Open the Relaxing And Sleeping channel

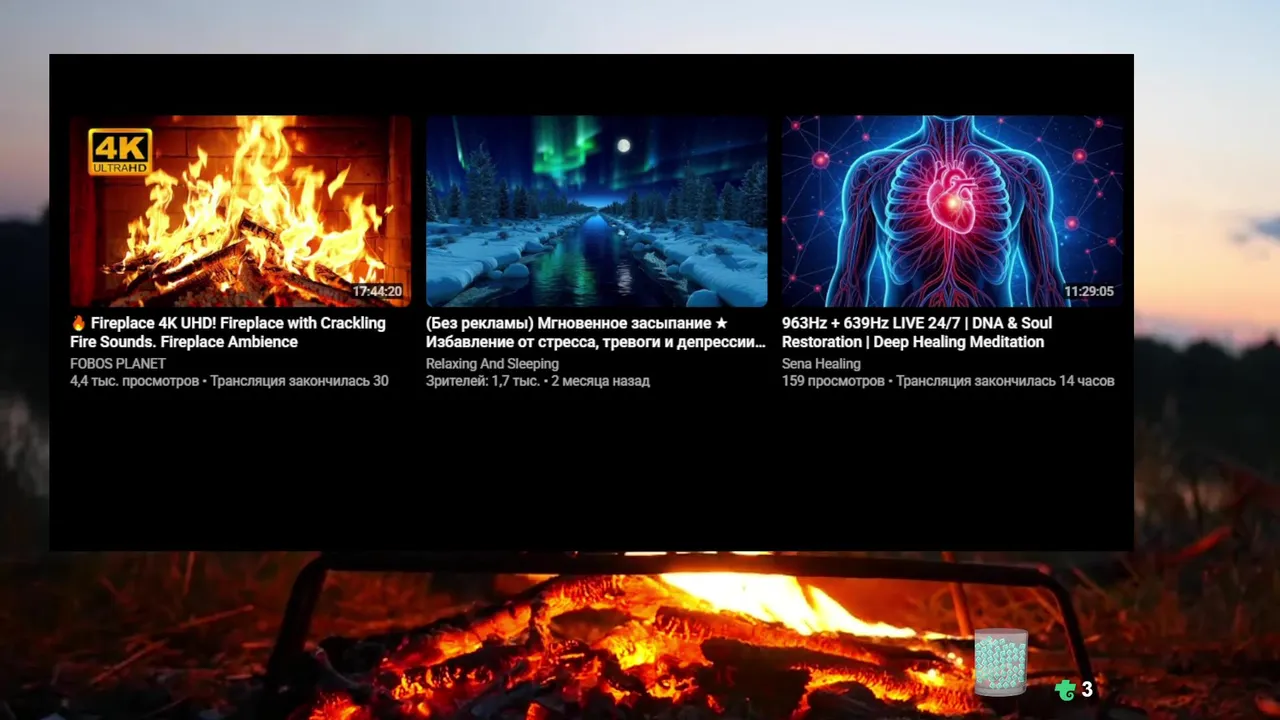point(492,364)
